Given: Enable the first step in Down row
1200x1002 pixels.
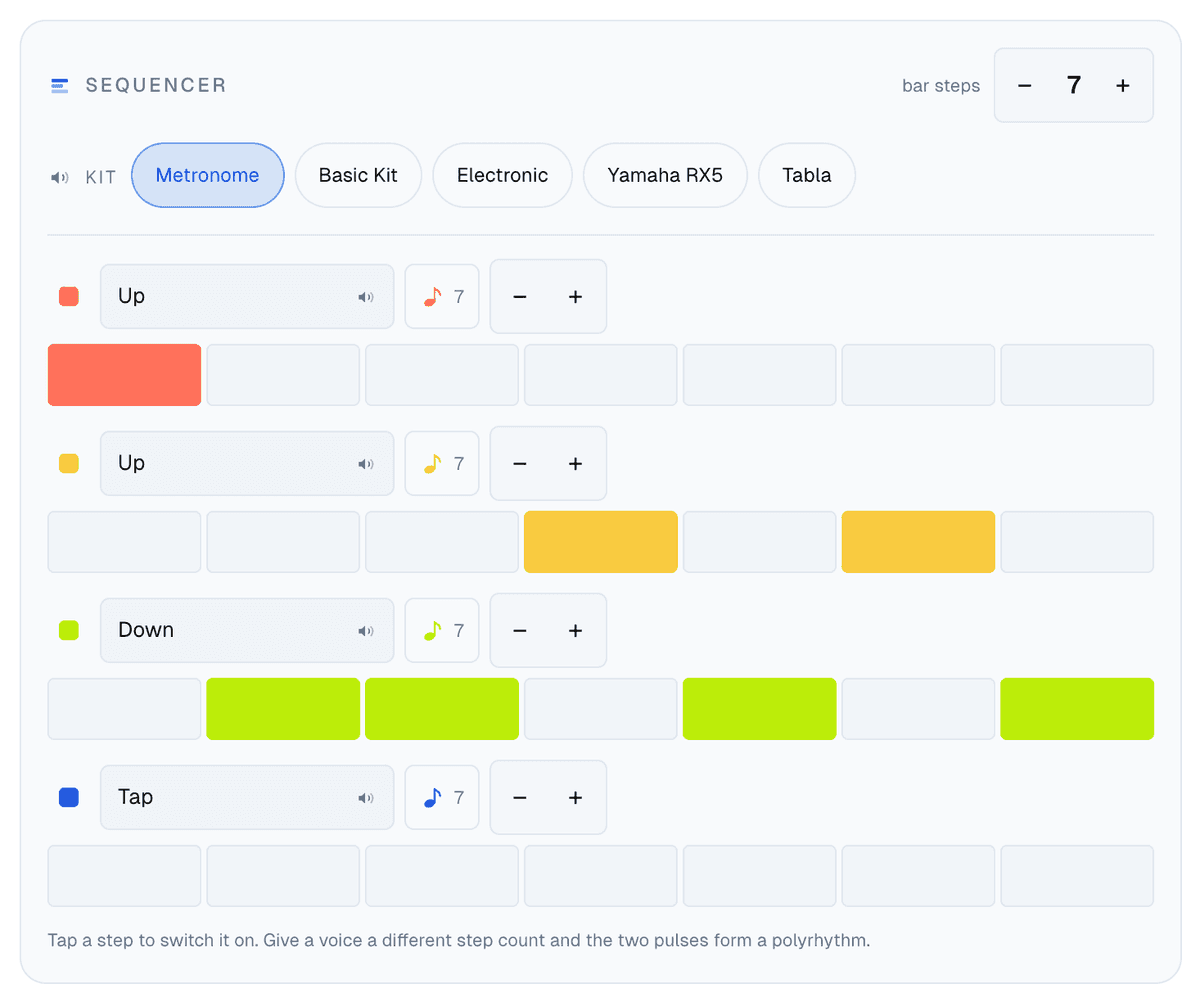Looking at the screenshot, I should coord(124,709).
